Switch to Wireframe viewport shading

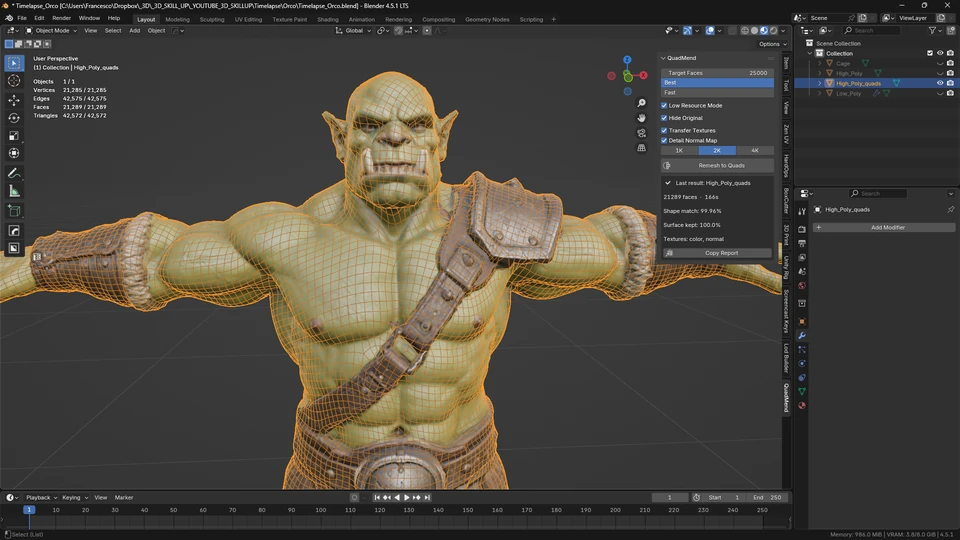coord(744,31)
